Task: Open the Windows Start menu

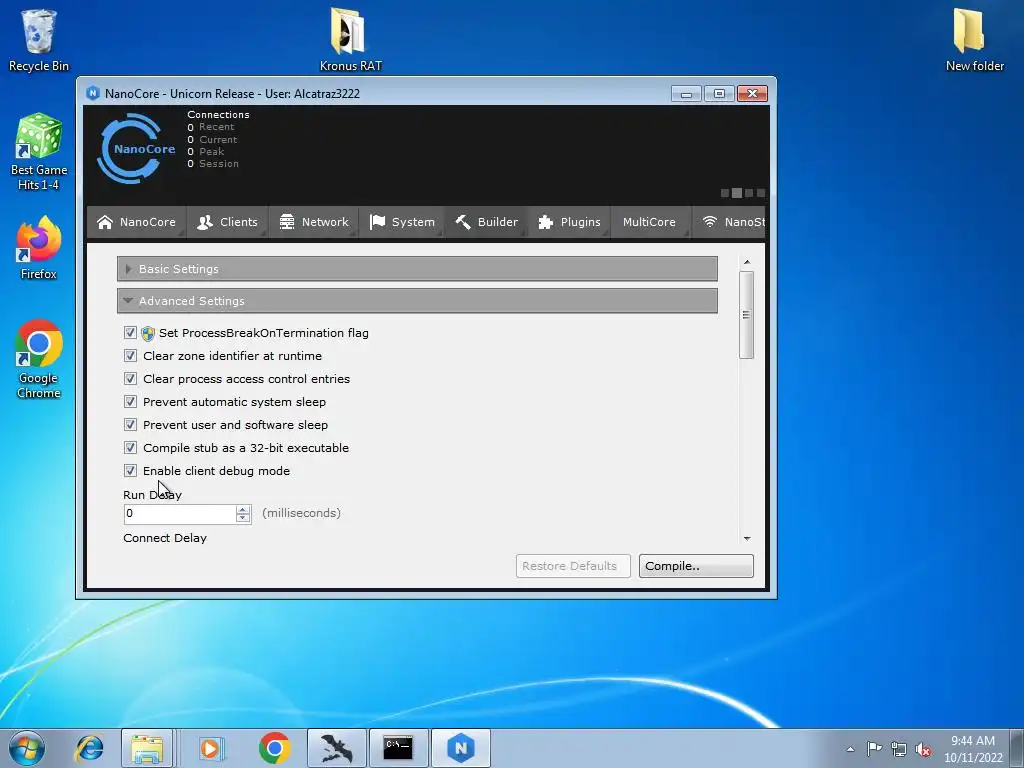Action: point(27,748)
